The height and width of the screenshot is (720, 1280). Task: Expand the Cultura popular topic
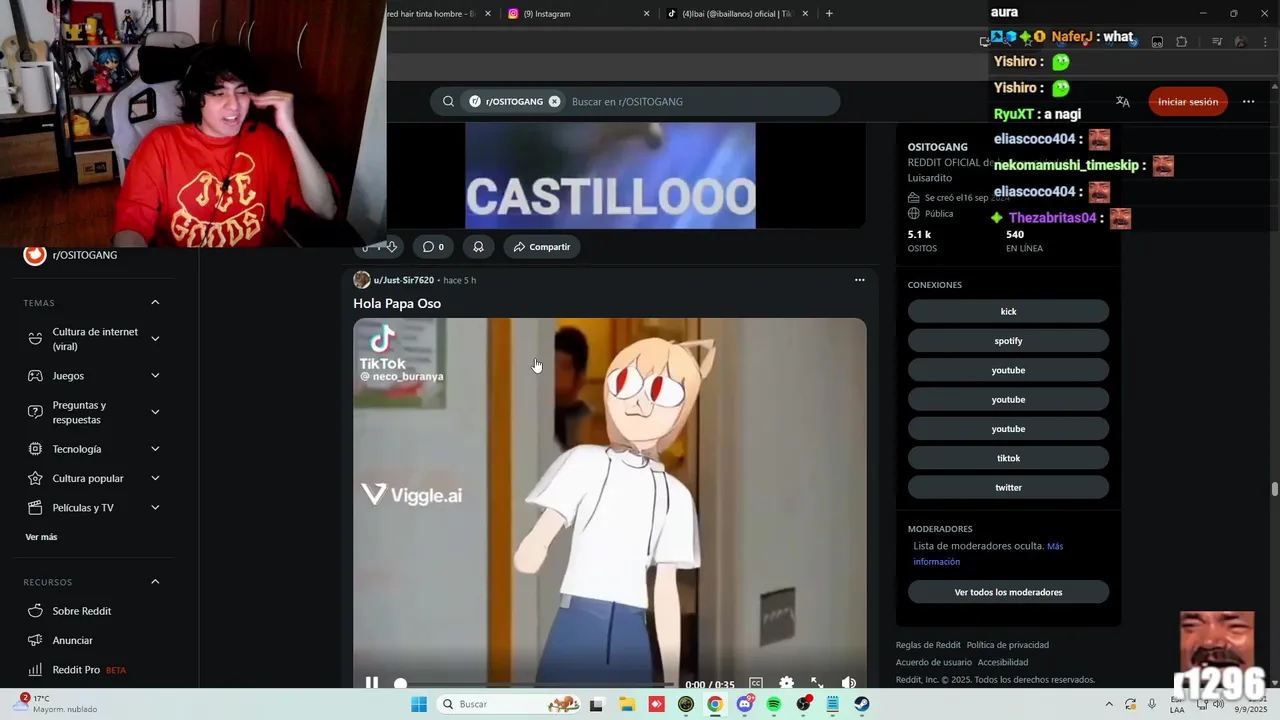tap(155, 478)
